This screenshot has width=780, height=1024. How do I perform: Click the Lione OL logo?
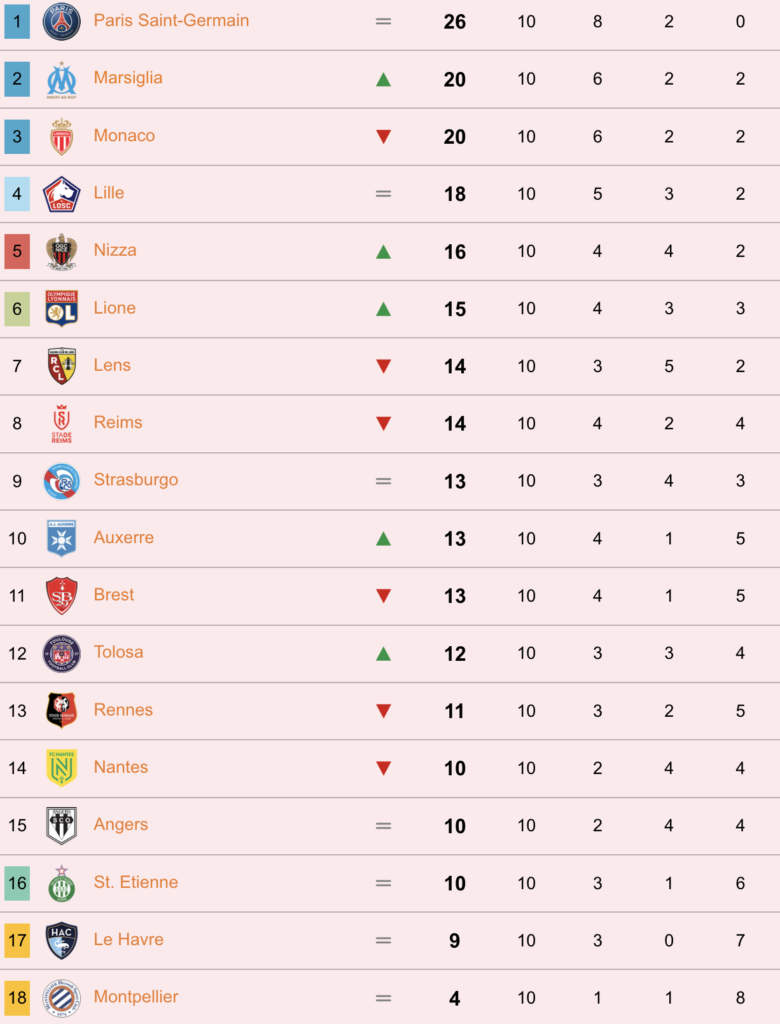point(61,308)
